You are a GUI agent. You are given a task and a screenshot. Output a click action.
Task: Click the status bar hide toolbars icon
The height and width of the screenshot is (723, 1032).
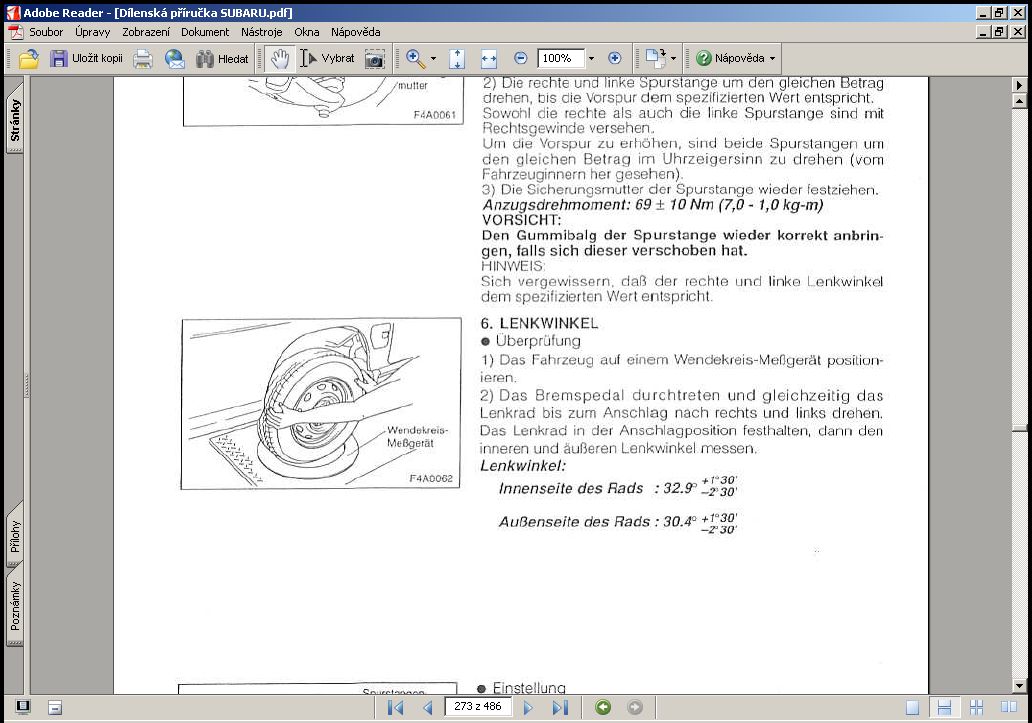pos(55,708)
